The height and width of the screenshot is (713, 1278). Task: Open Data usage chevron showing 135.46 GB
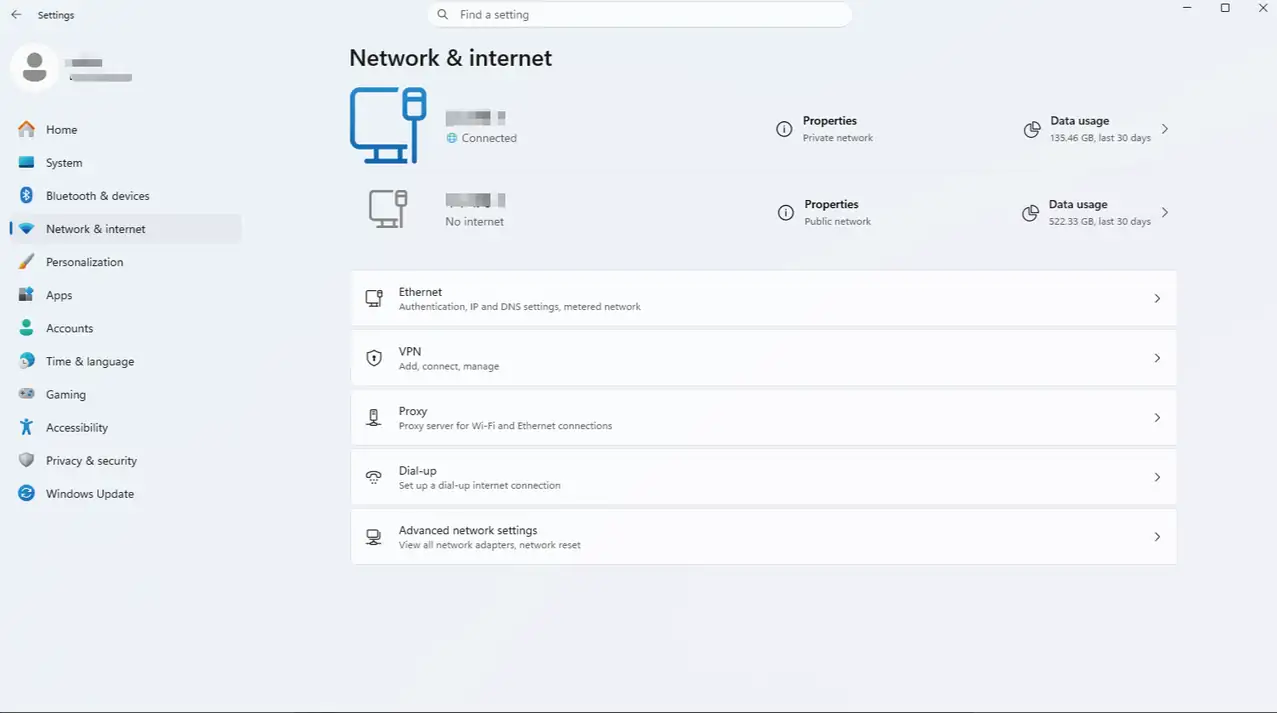pyautogui.click(x=1165, y=129)
